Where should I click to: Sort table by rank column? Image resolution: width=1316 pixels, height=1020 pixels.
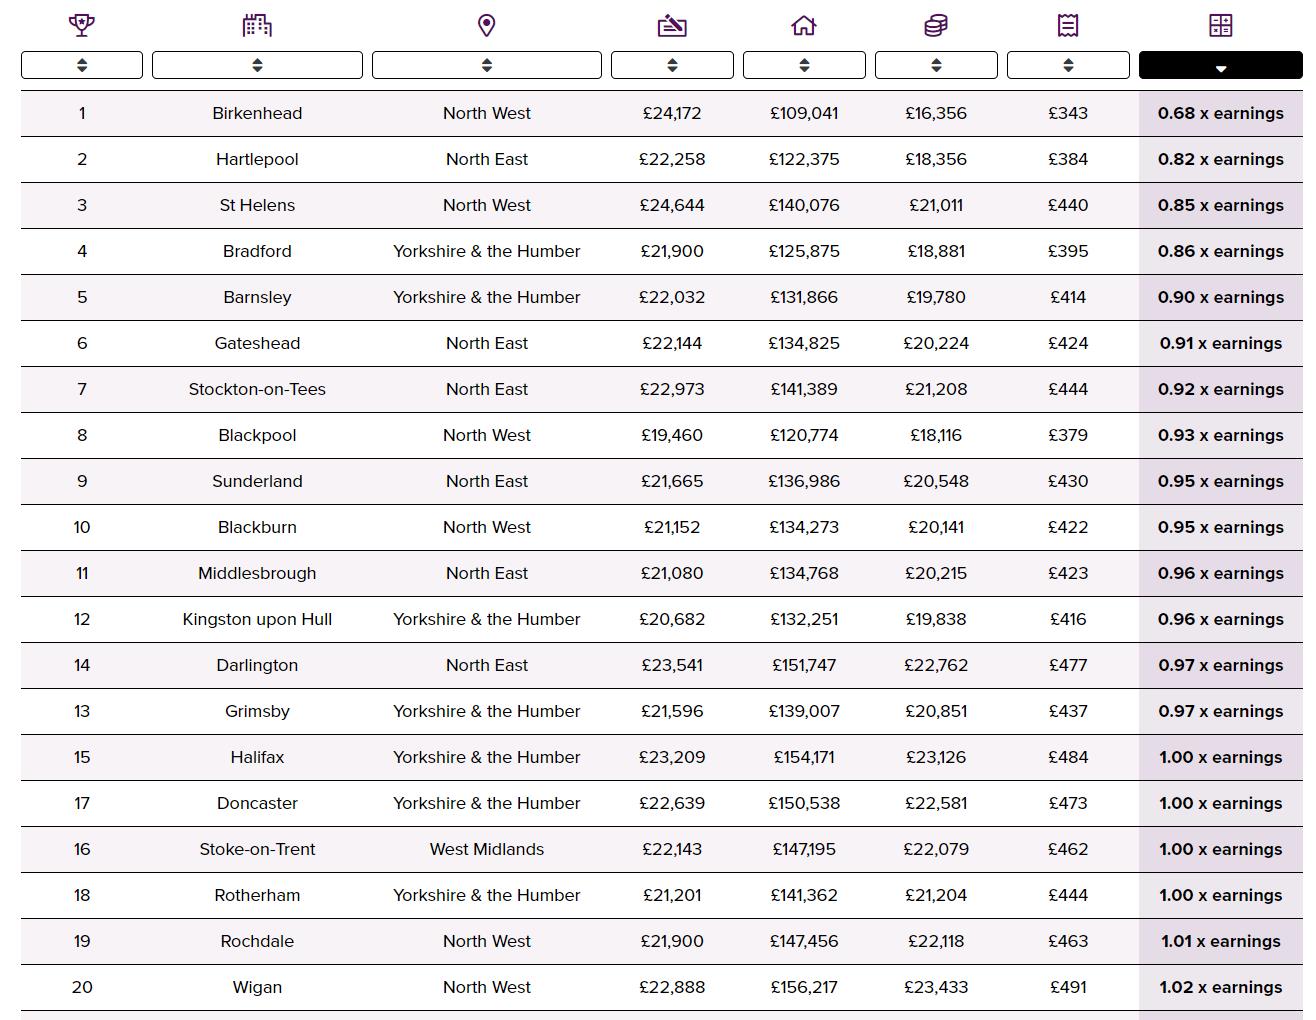(x=82, y=65)
